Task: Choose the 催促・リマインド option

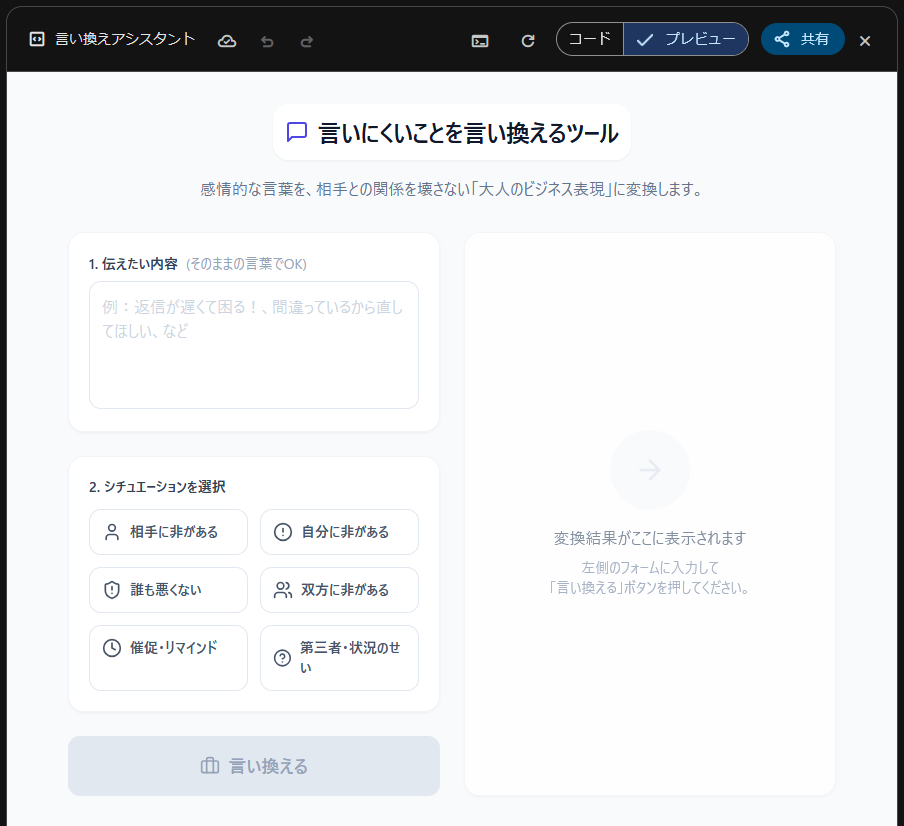Action: (x=168, y=658)
